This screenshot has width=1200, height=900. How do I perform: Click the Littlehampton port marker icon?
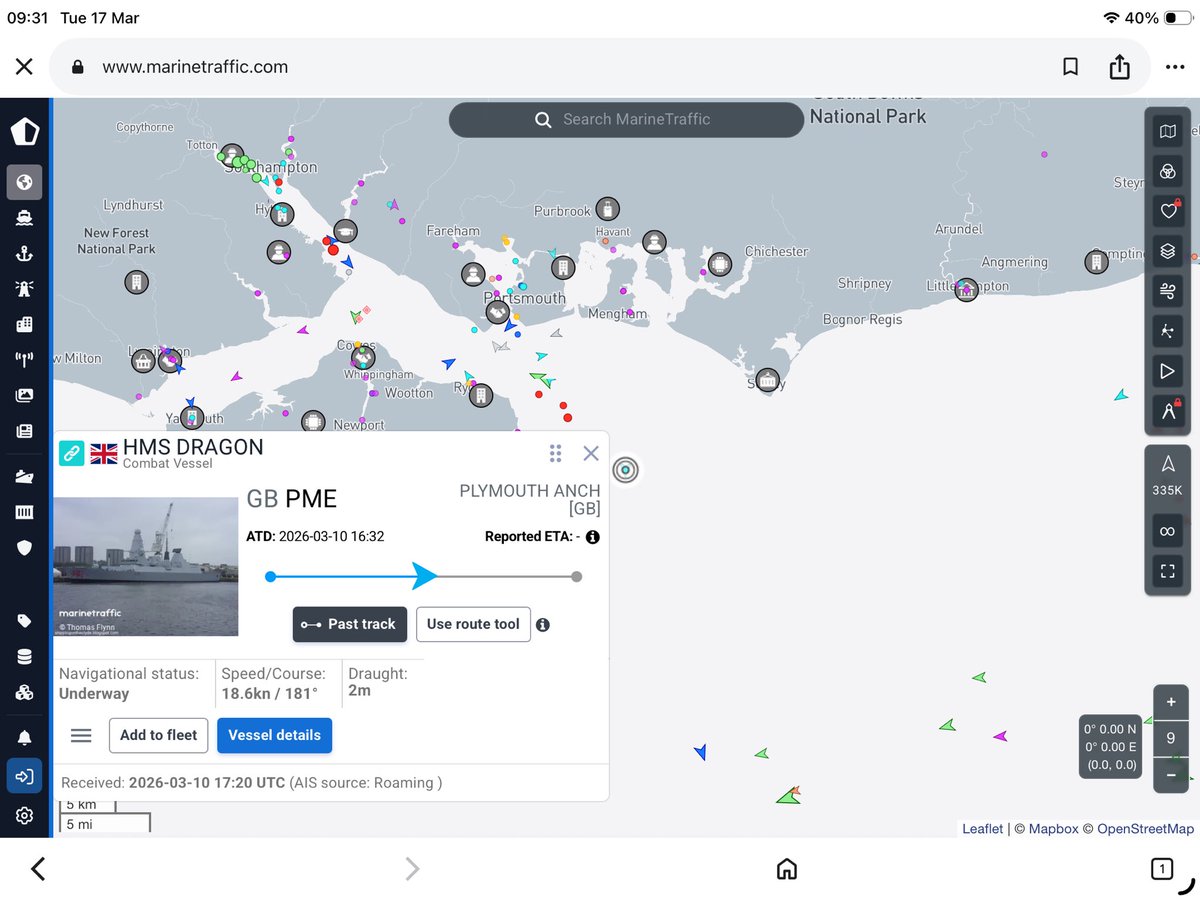[966, 290]
